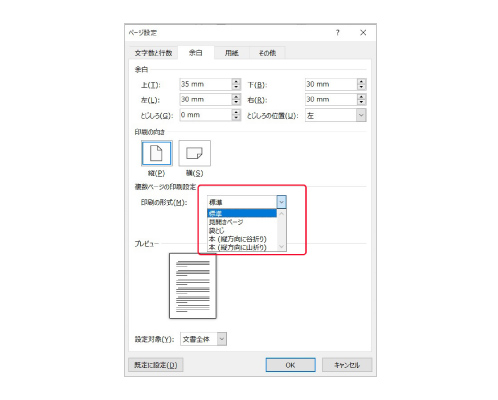This screenshot has width=498, height=400.
Task: Switch to the 用紙 tab
Action: [232, 53]
